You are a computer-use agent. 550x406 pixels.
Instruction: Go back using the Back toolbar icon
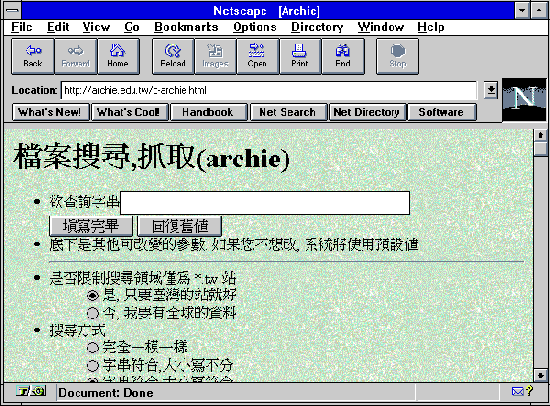coord(33,56)
